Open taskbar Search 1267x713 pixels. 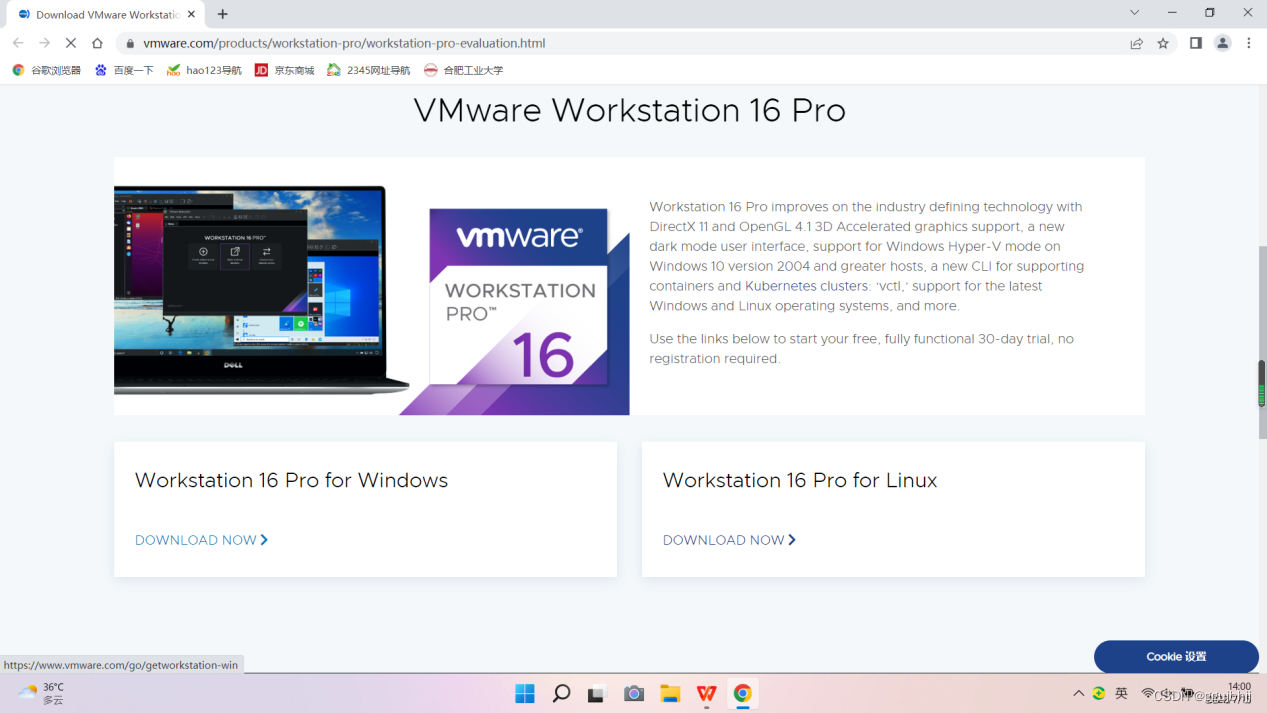pos(561,694)
